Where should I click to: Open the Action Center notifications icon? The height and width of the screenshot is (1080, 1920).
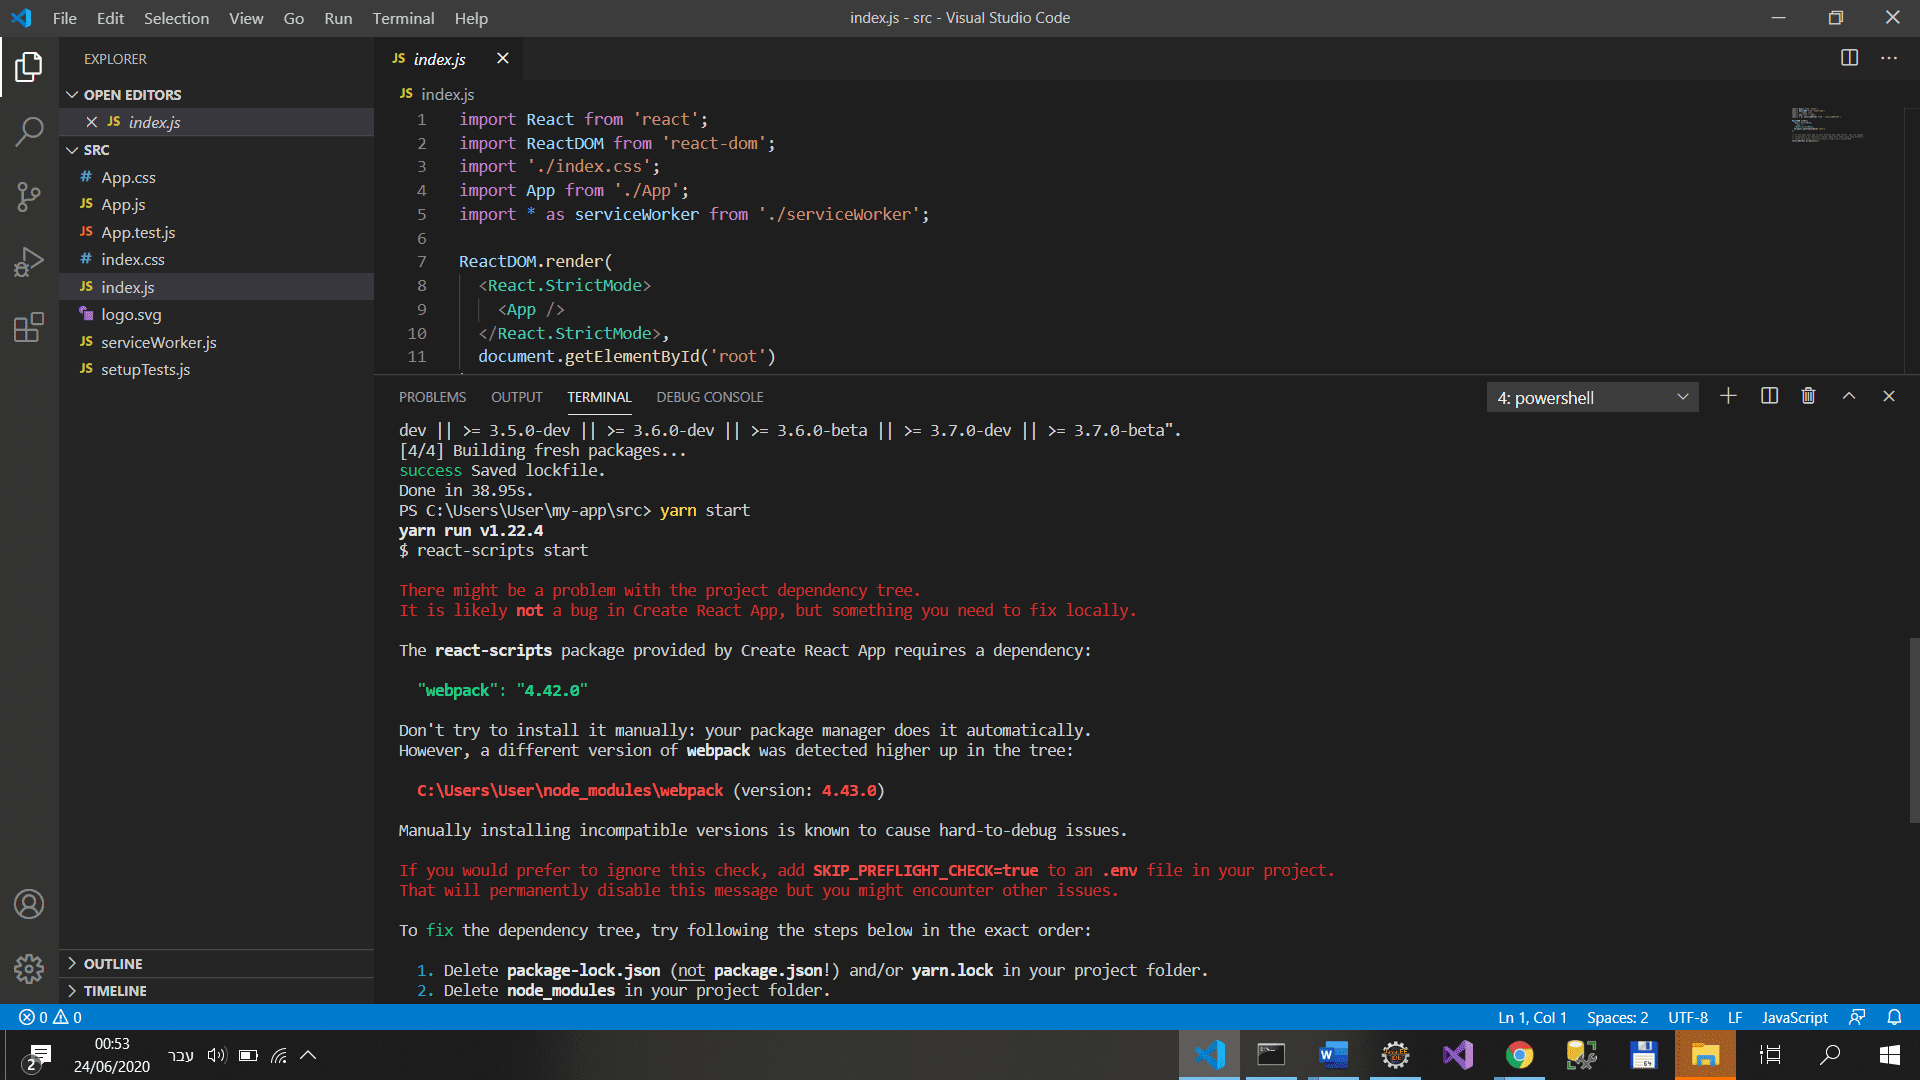pyautogui.click(x=38, y=1056)
